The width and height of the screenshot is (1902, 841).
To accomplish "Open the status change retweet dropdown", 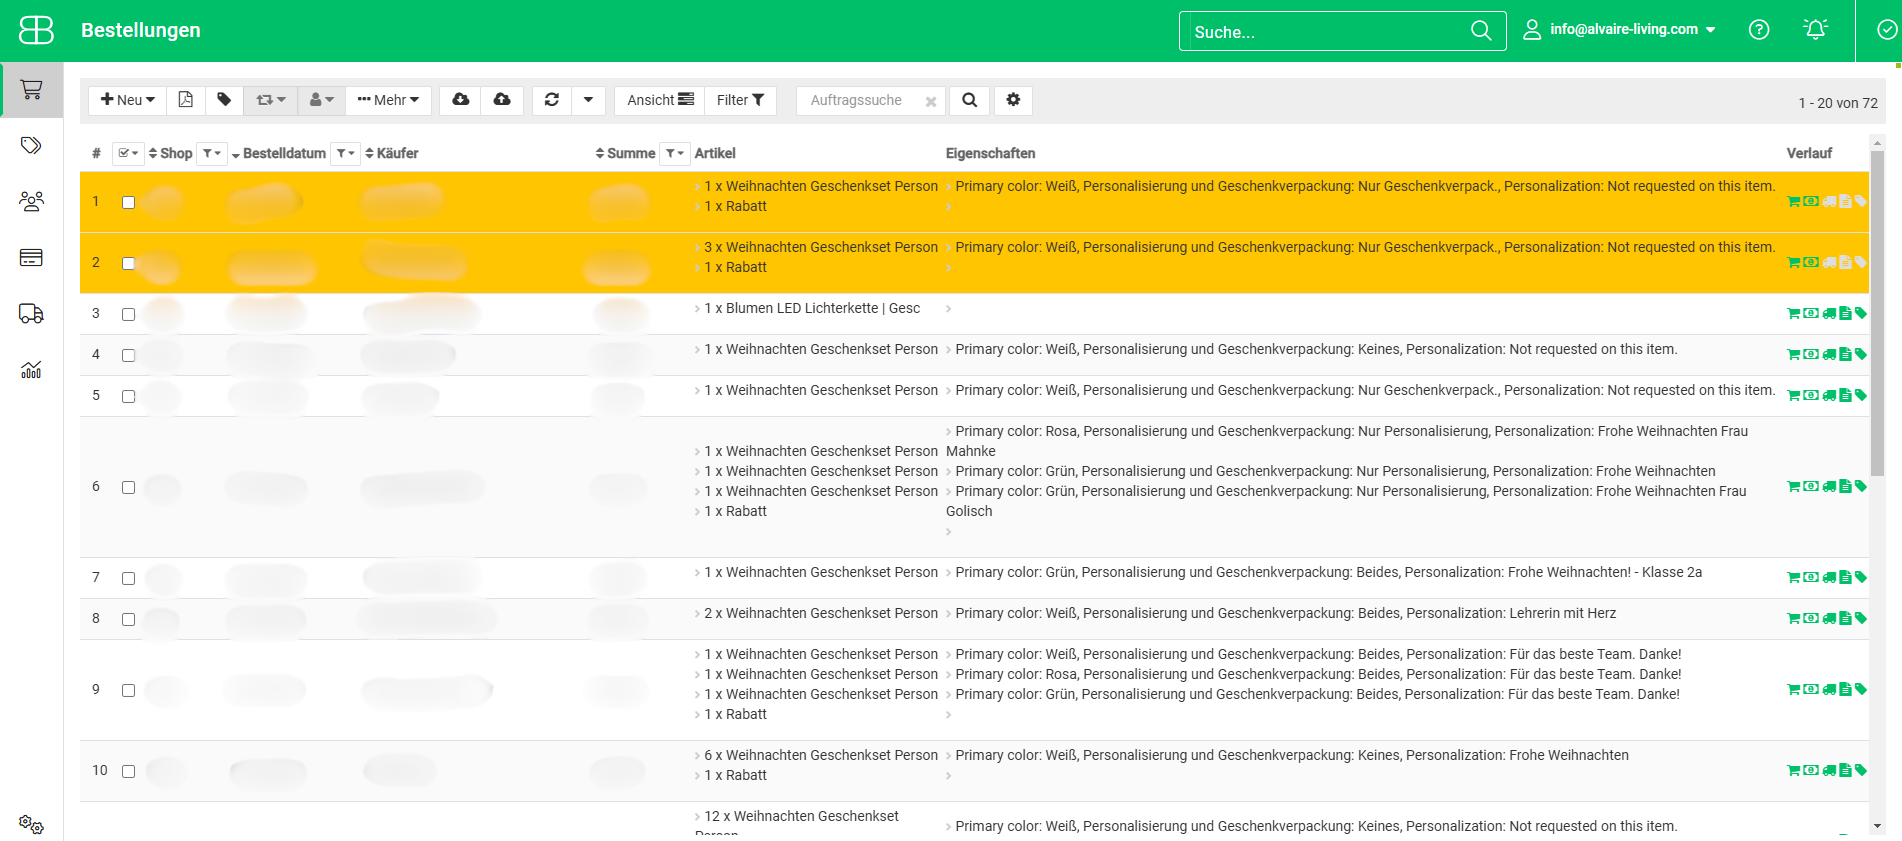I will point(270,100).
